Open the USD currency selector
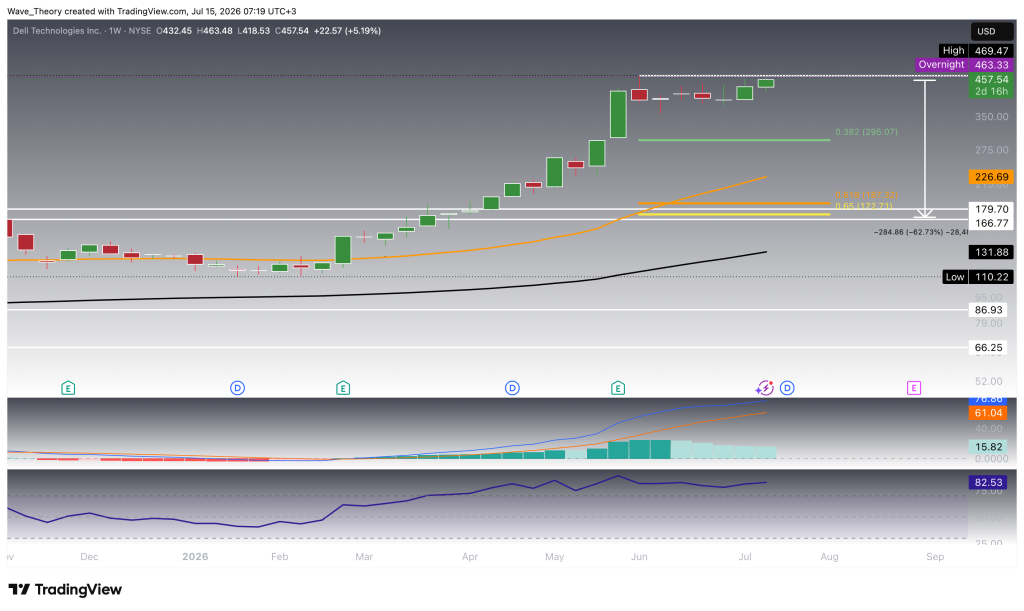Viewport: 1024px width, 611px height. (x=987, y=31)
